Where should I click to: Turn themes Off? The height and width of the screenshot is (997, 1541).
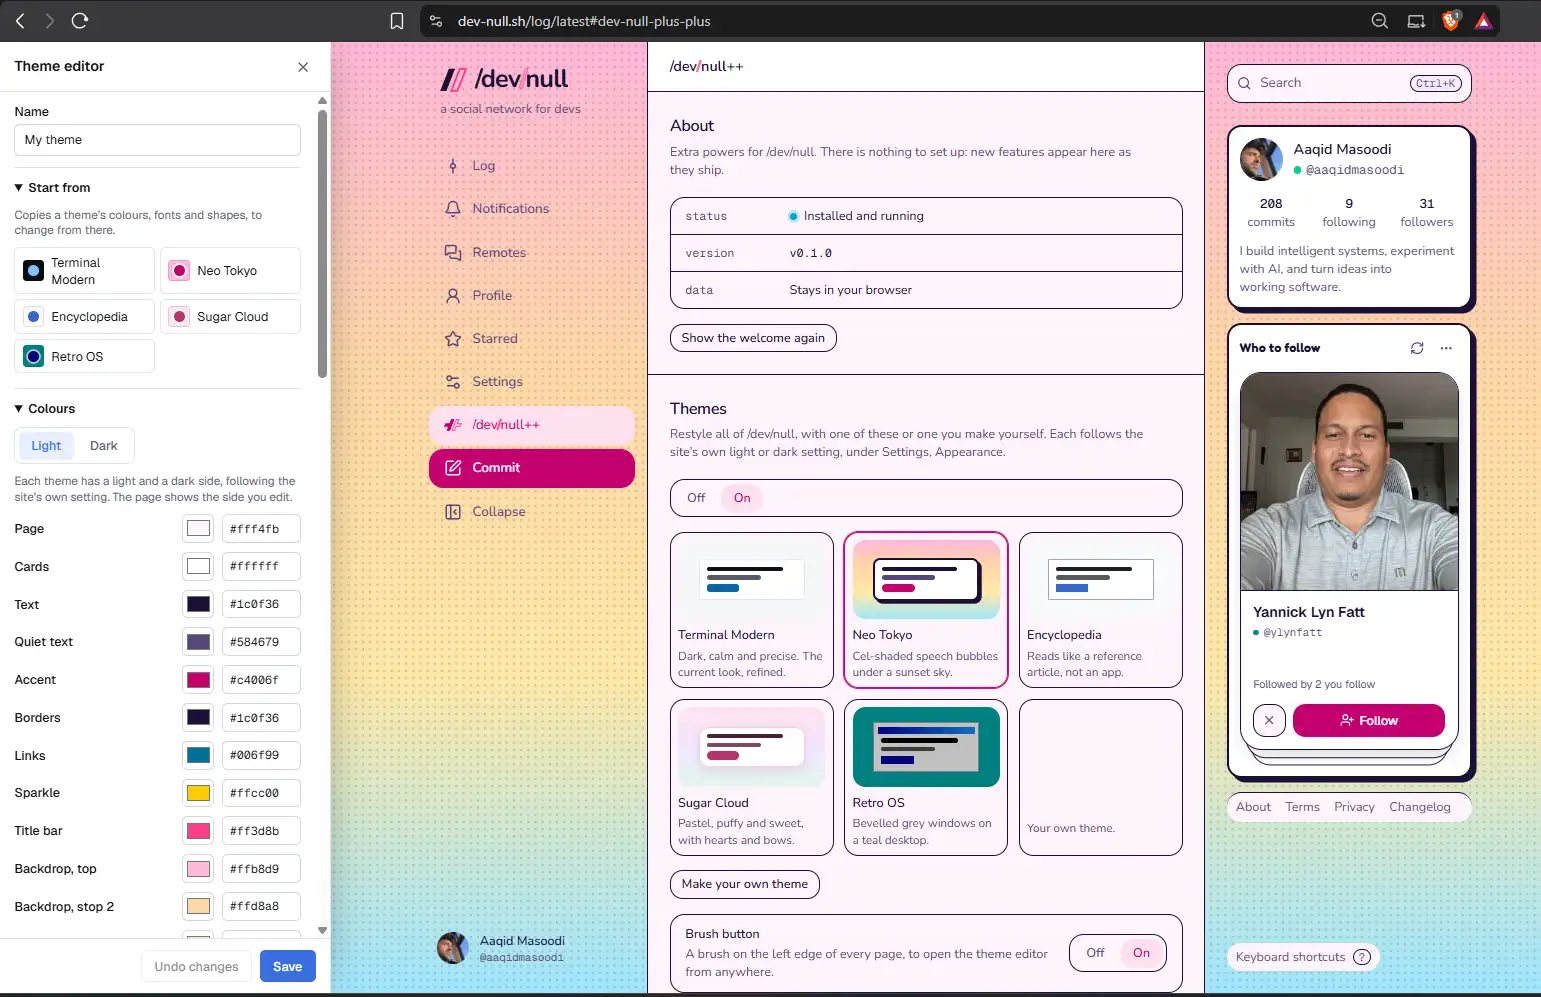[x=696, y=498]
